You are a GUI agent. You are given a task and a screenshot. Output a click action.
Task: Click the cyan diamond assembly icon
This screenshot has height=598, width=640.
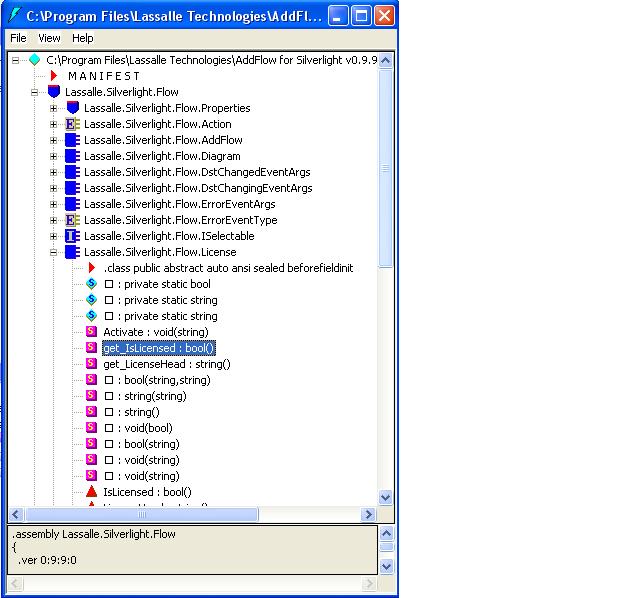coord(35,60)
